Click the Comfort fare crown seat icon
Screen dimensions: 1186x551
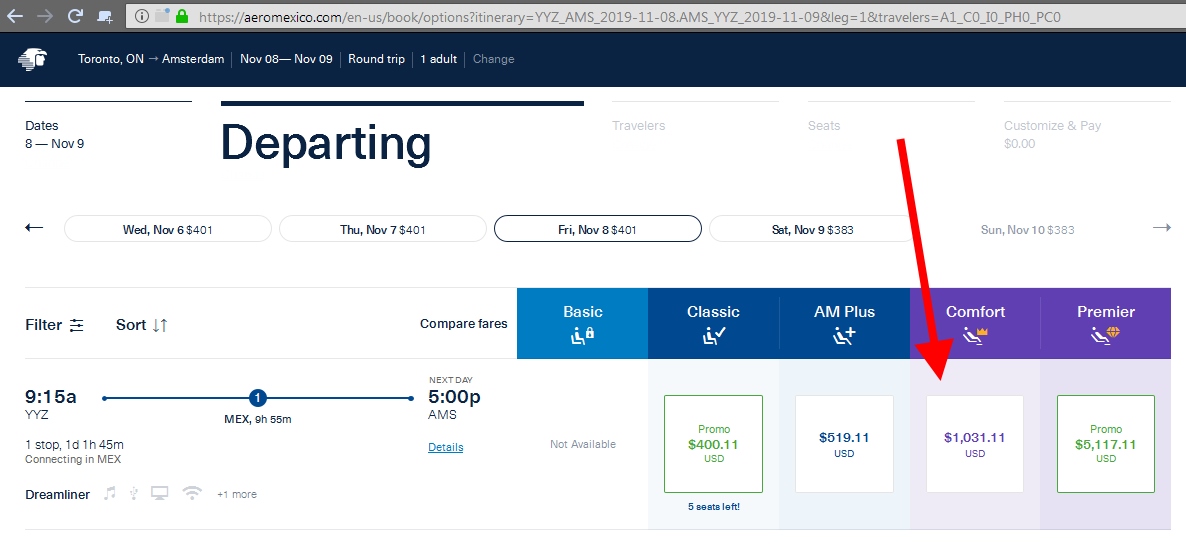(x=976, y=336)
